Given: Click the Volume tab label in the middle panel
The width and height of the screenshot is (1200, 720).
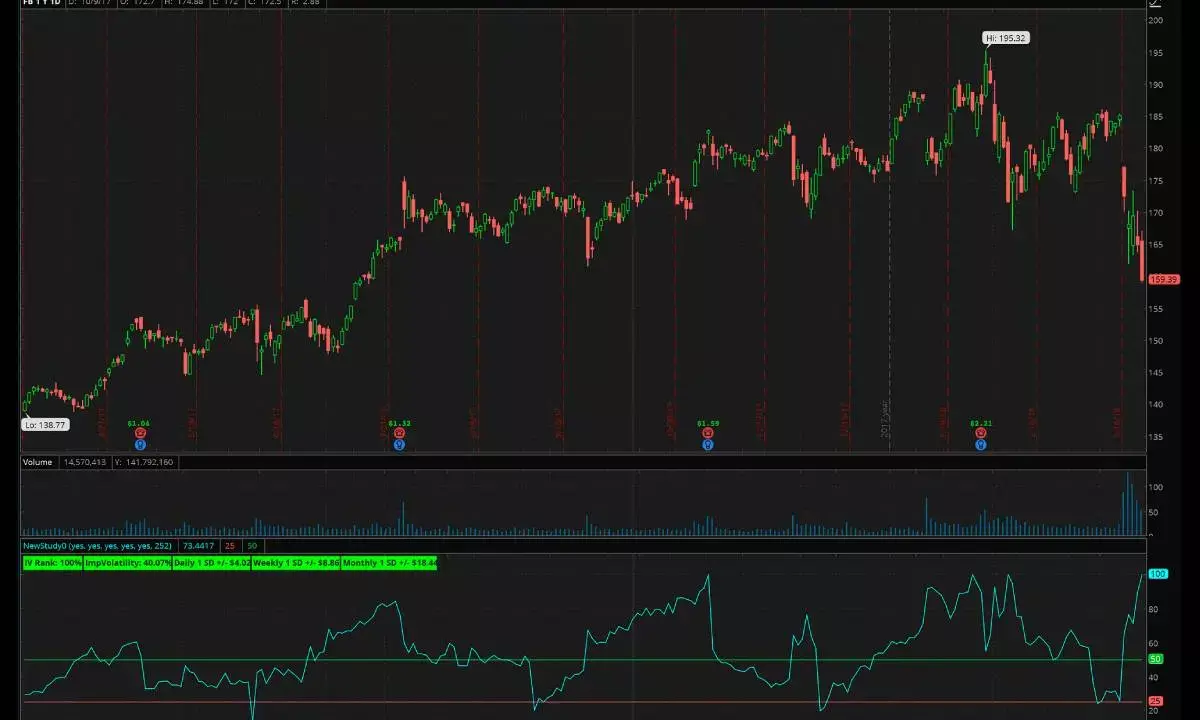Looking at the screenshot, I should 37,462.
